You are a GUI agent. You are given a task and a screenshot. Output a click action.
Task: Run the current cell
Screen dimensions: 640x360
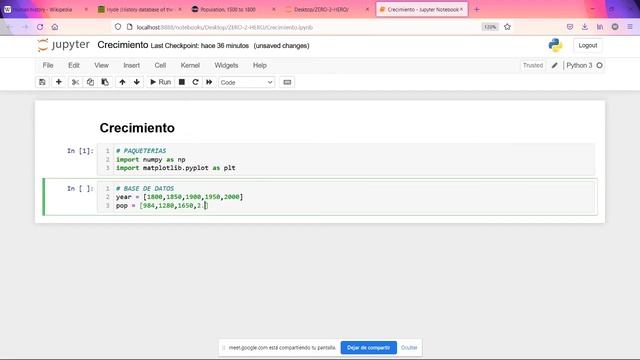pos(160,82)
